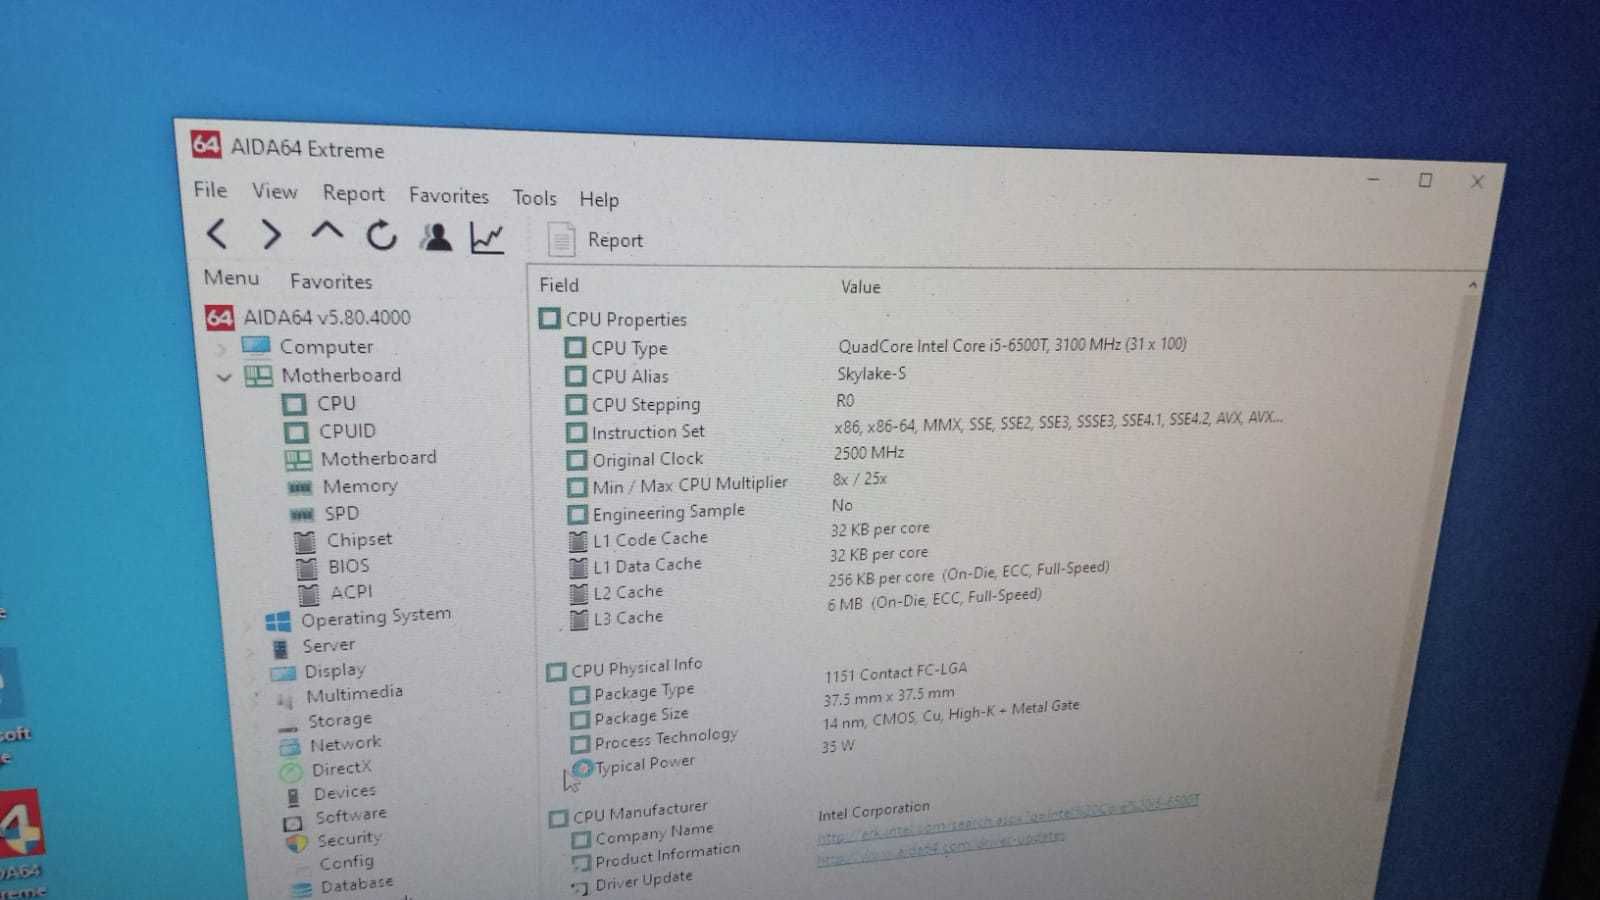The height and width of the screenshot is (900, 1600).
Task: Open the DirectX category
Action: [x=341, y=768]
